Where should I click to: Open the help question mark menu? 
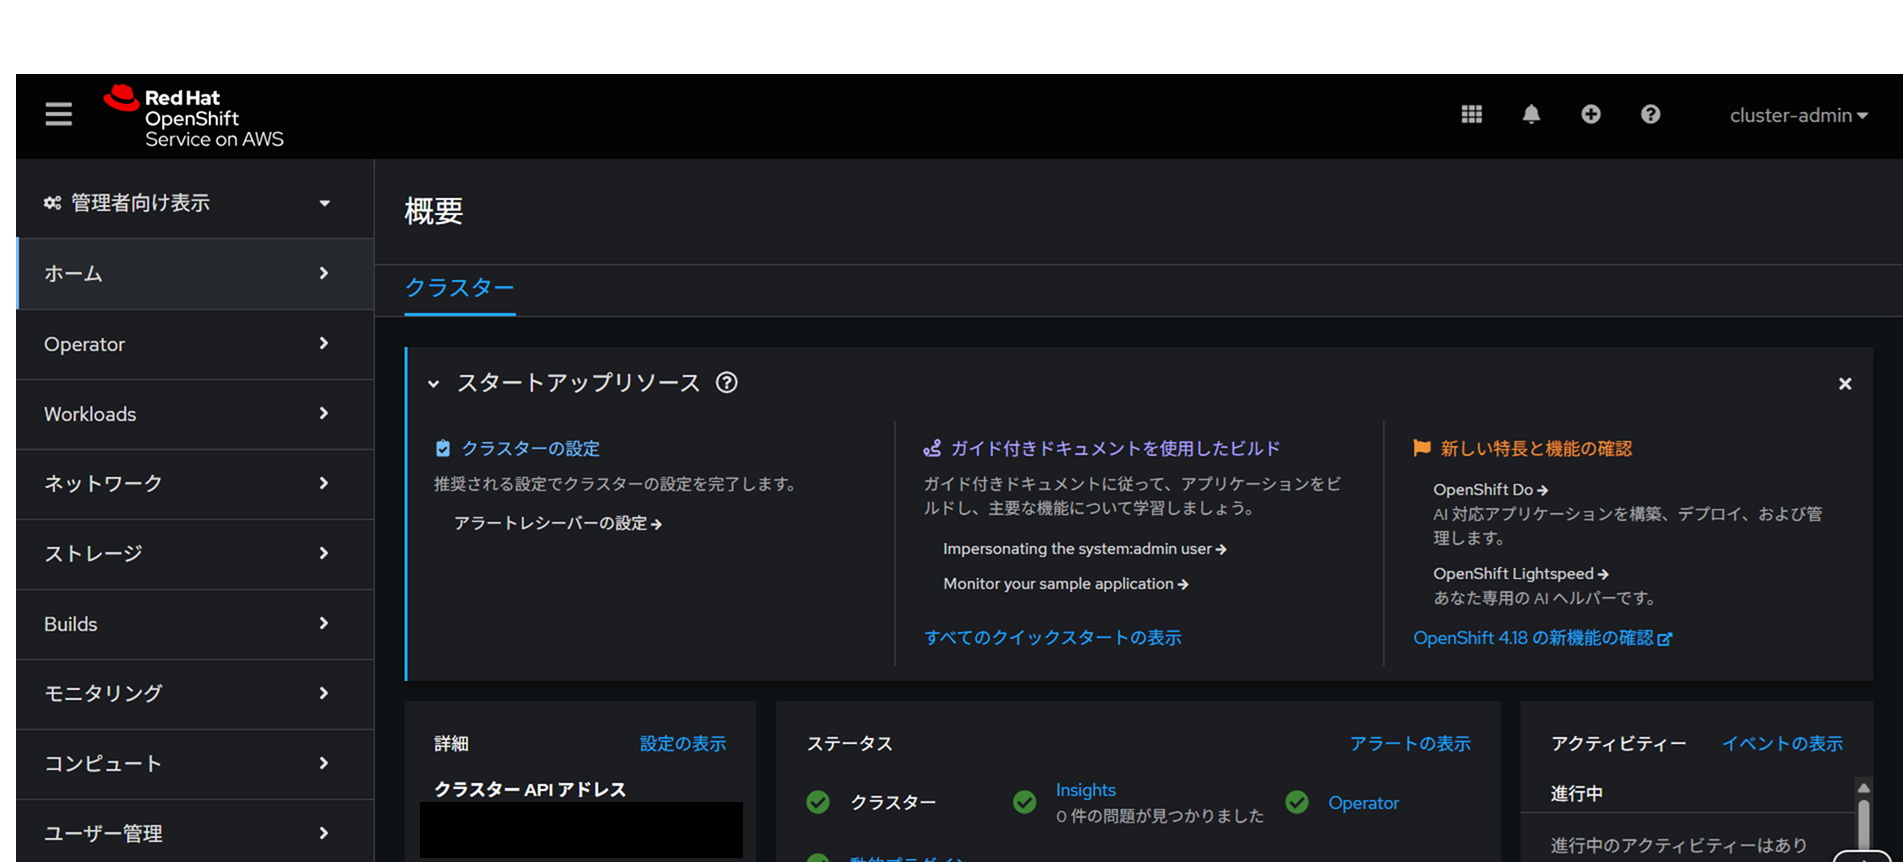1650,115
